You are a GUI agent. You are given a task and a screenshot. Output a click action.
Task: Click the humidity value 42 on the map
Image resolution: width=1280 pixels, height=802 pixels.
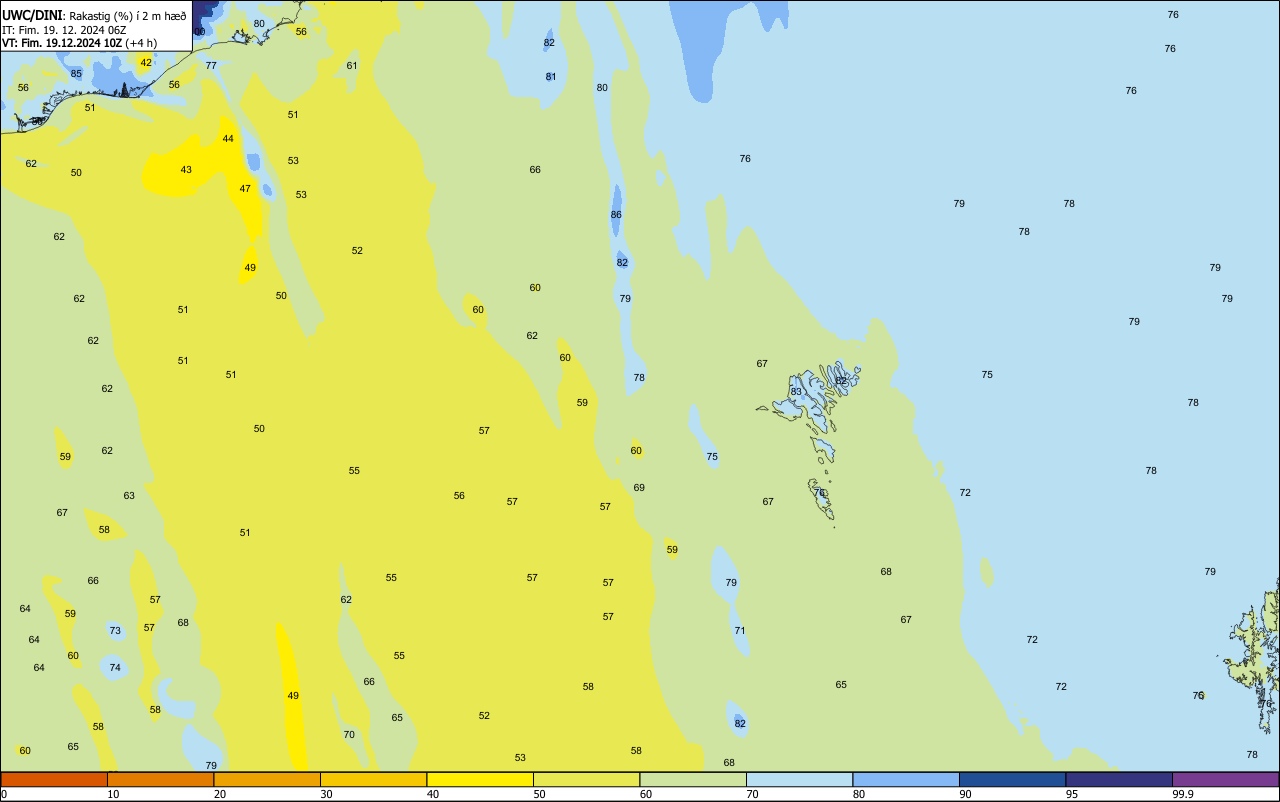point(146,63)
